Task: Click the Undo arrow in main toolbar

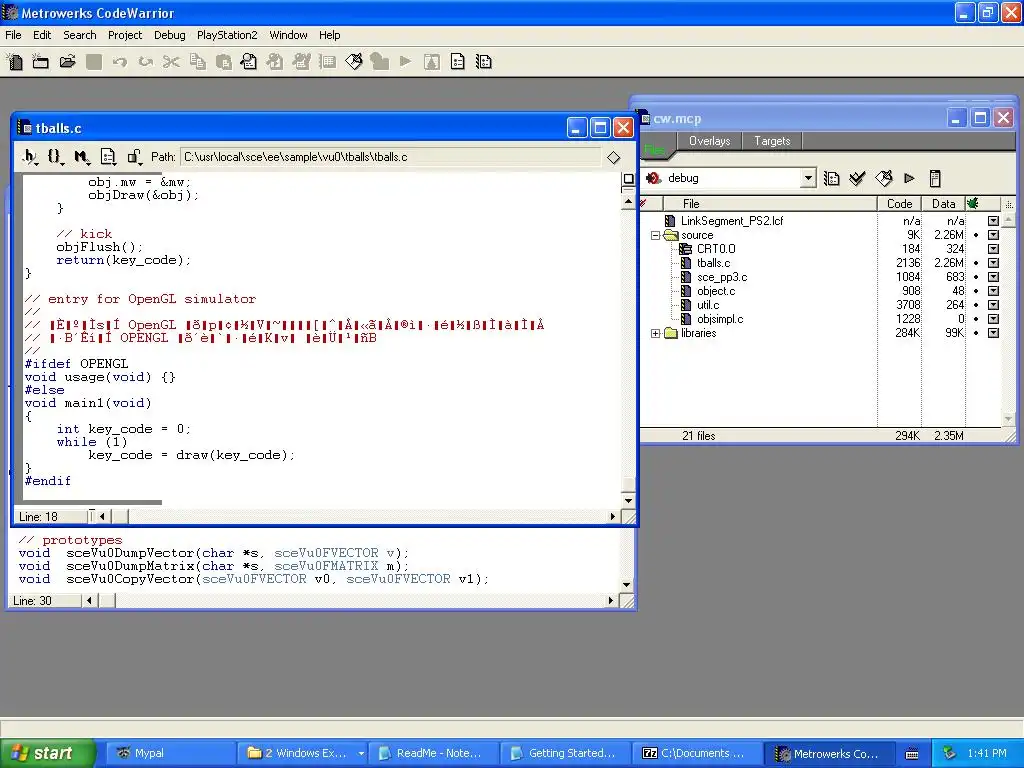Action: pyautogui.click(x=120, y=62)
